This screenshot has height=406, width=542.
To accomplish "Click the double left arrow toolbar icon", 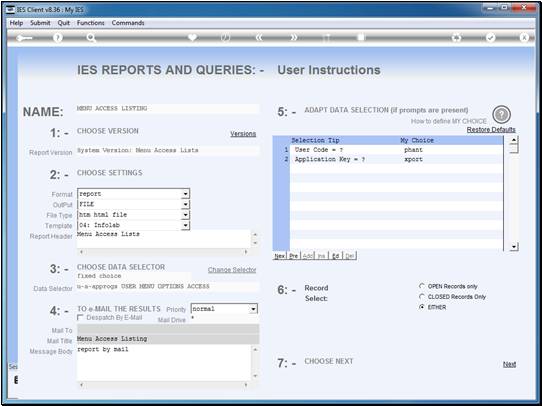I will point(259,37).
